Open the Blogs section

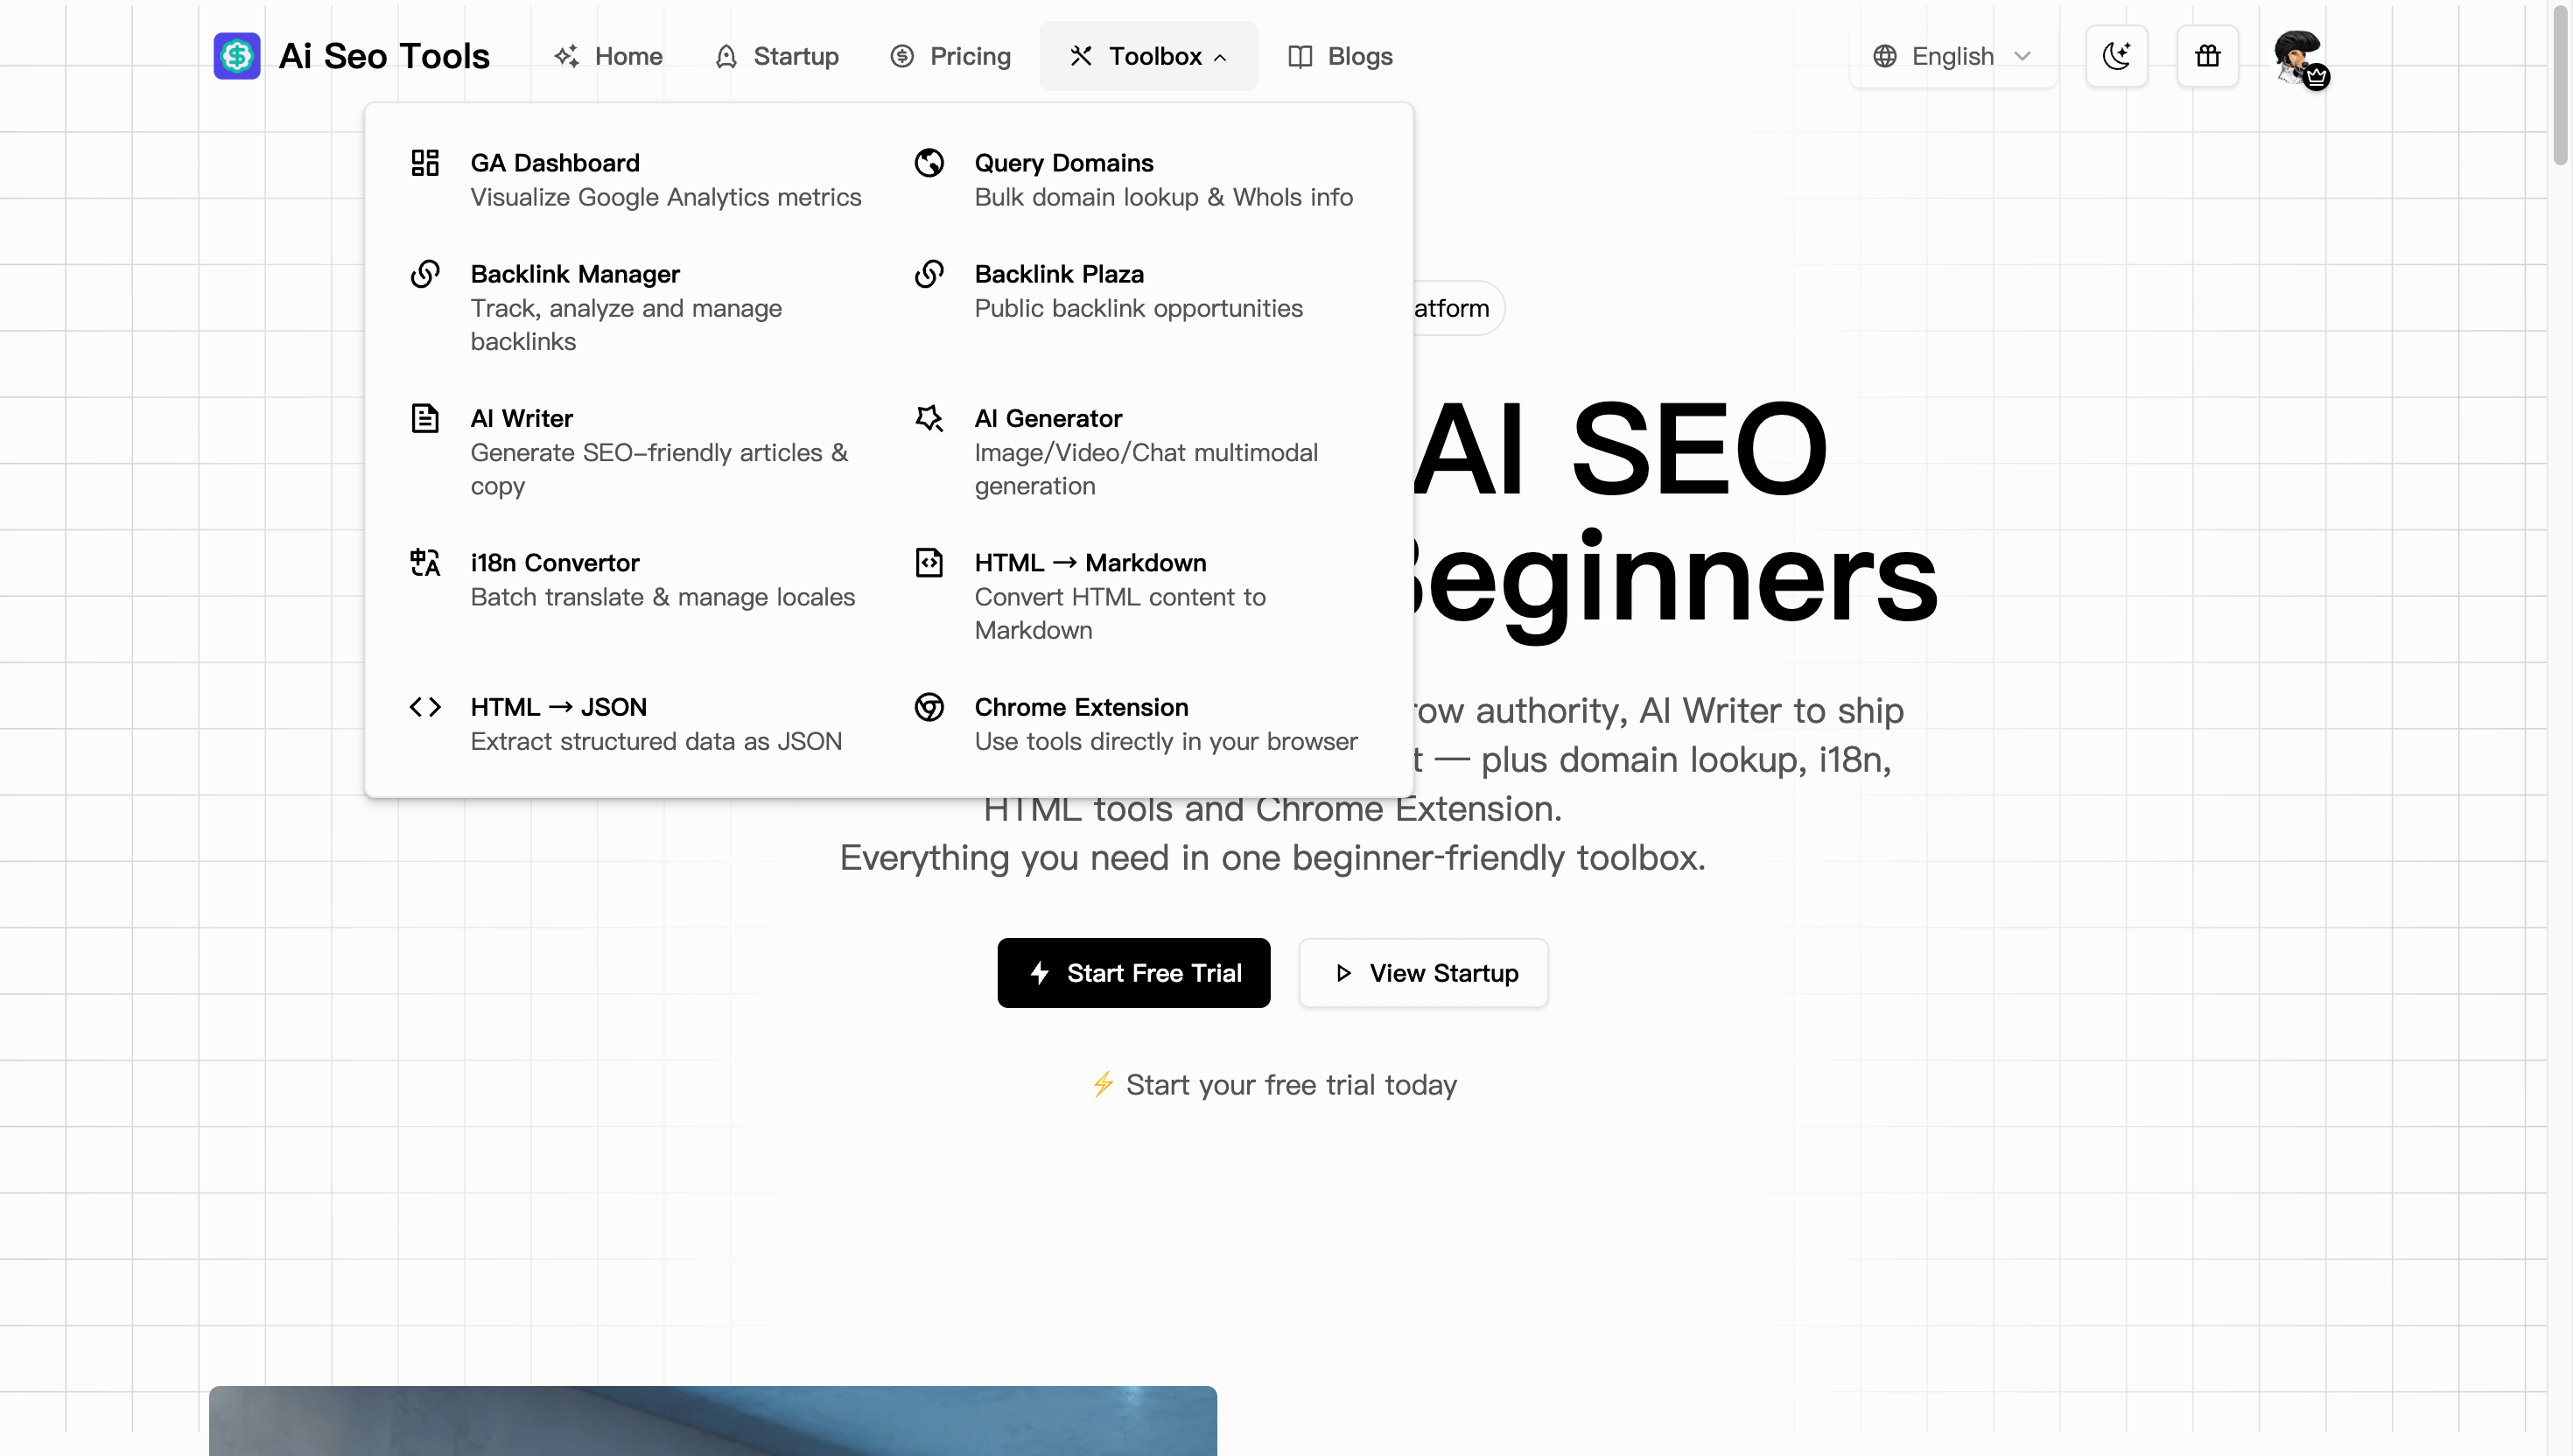tap(1339, 56)
